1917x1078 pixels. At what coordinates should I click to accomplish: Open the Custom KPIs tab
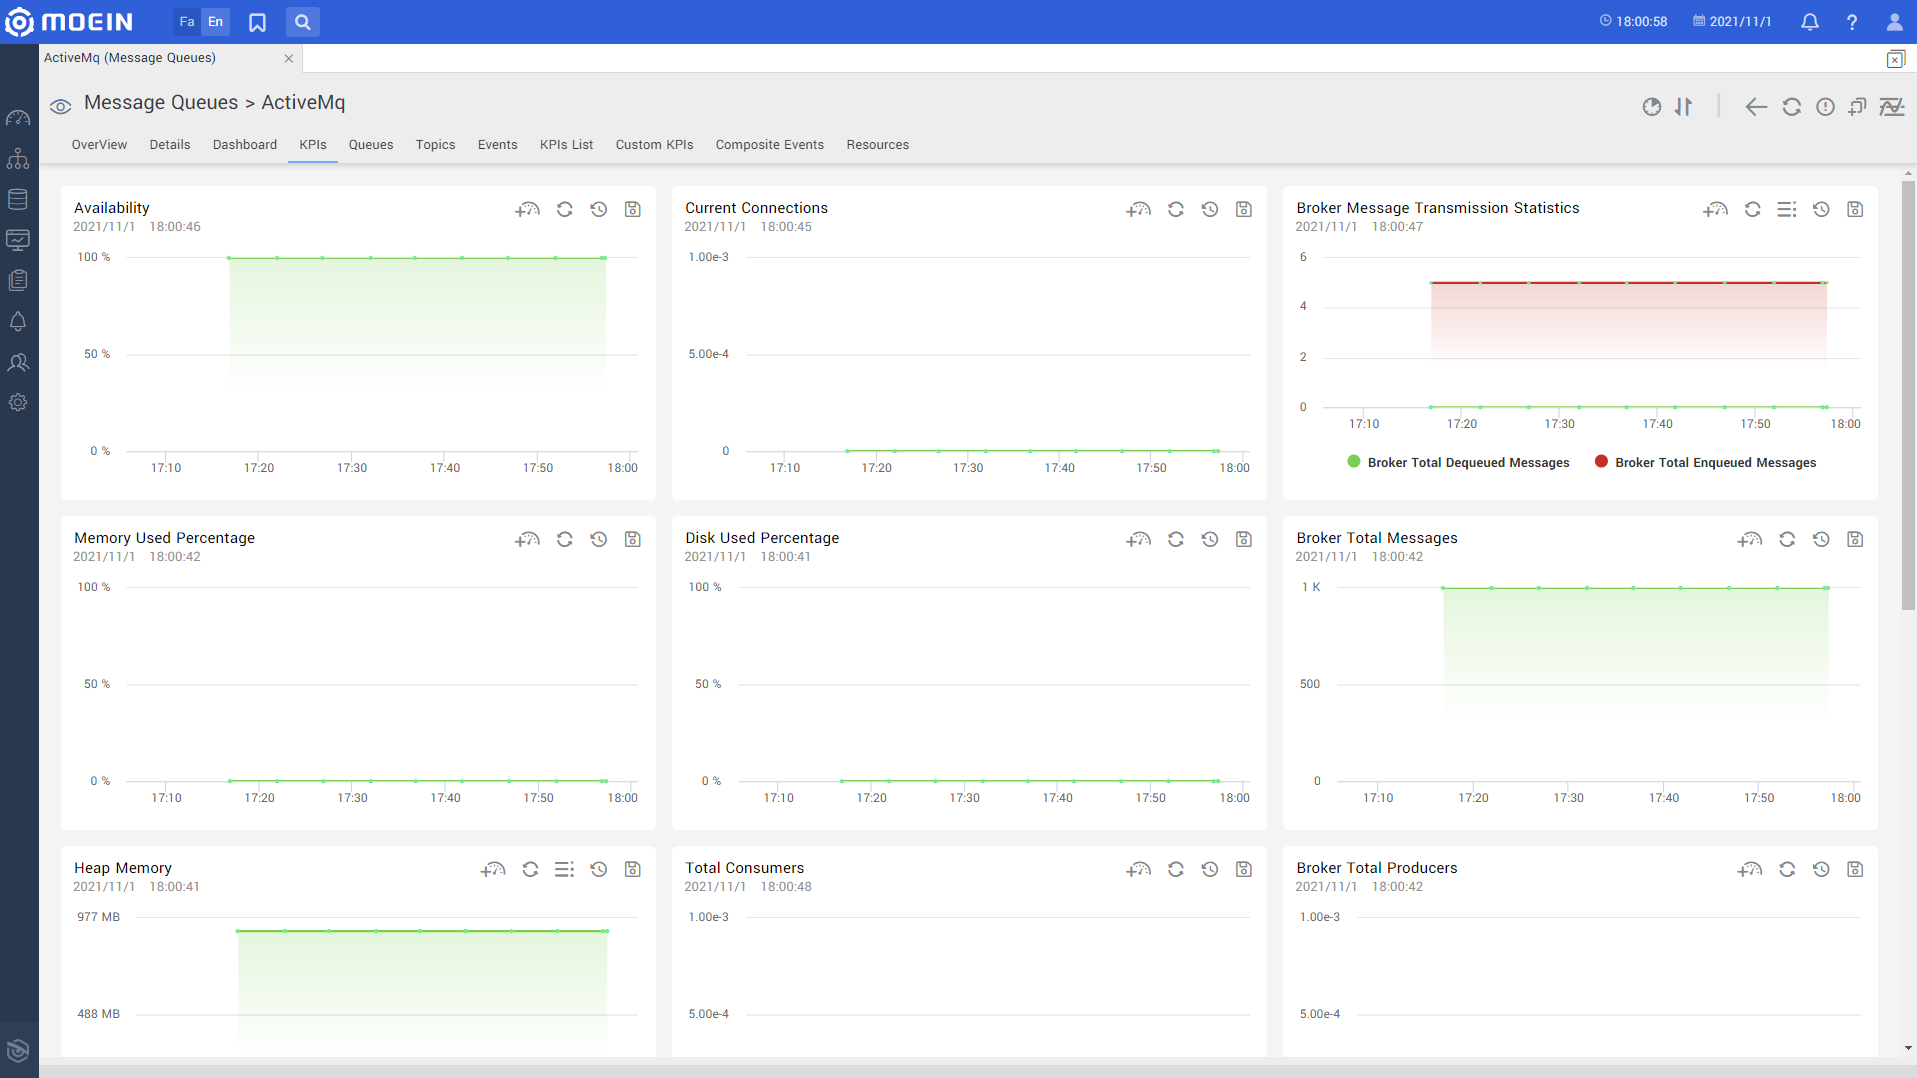click(654, 145)
